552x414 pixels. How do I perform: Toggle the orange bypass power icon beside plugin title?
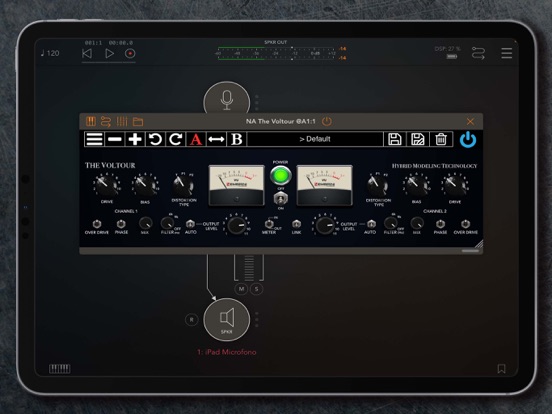pos(327,121)
